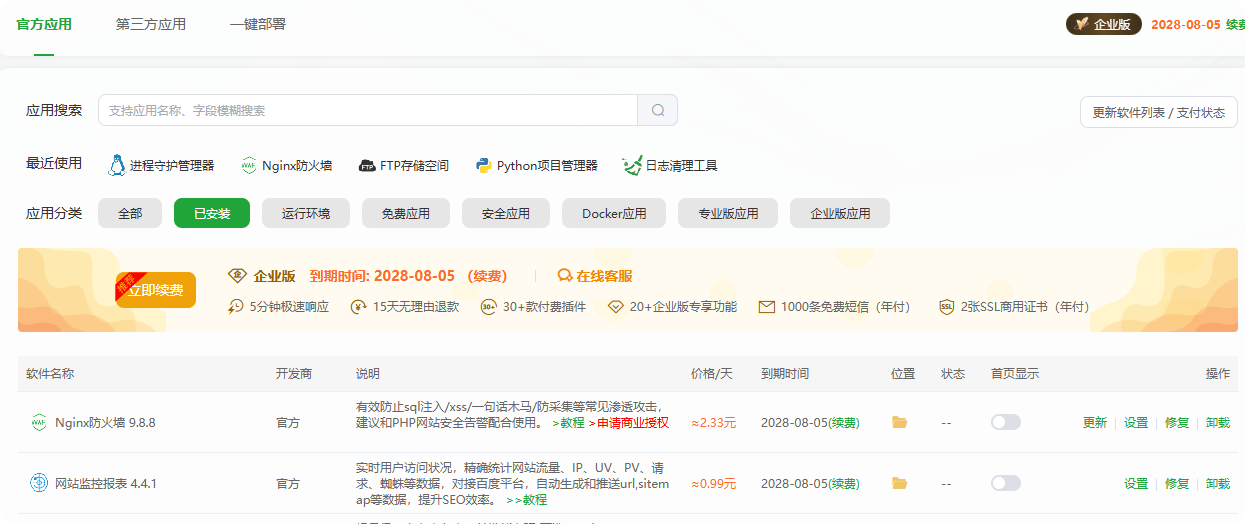The height and width of the screenshot is (524, 1245).
Task: Select the 免费应用 category filter
Action: tap(406, 213)
